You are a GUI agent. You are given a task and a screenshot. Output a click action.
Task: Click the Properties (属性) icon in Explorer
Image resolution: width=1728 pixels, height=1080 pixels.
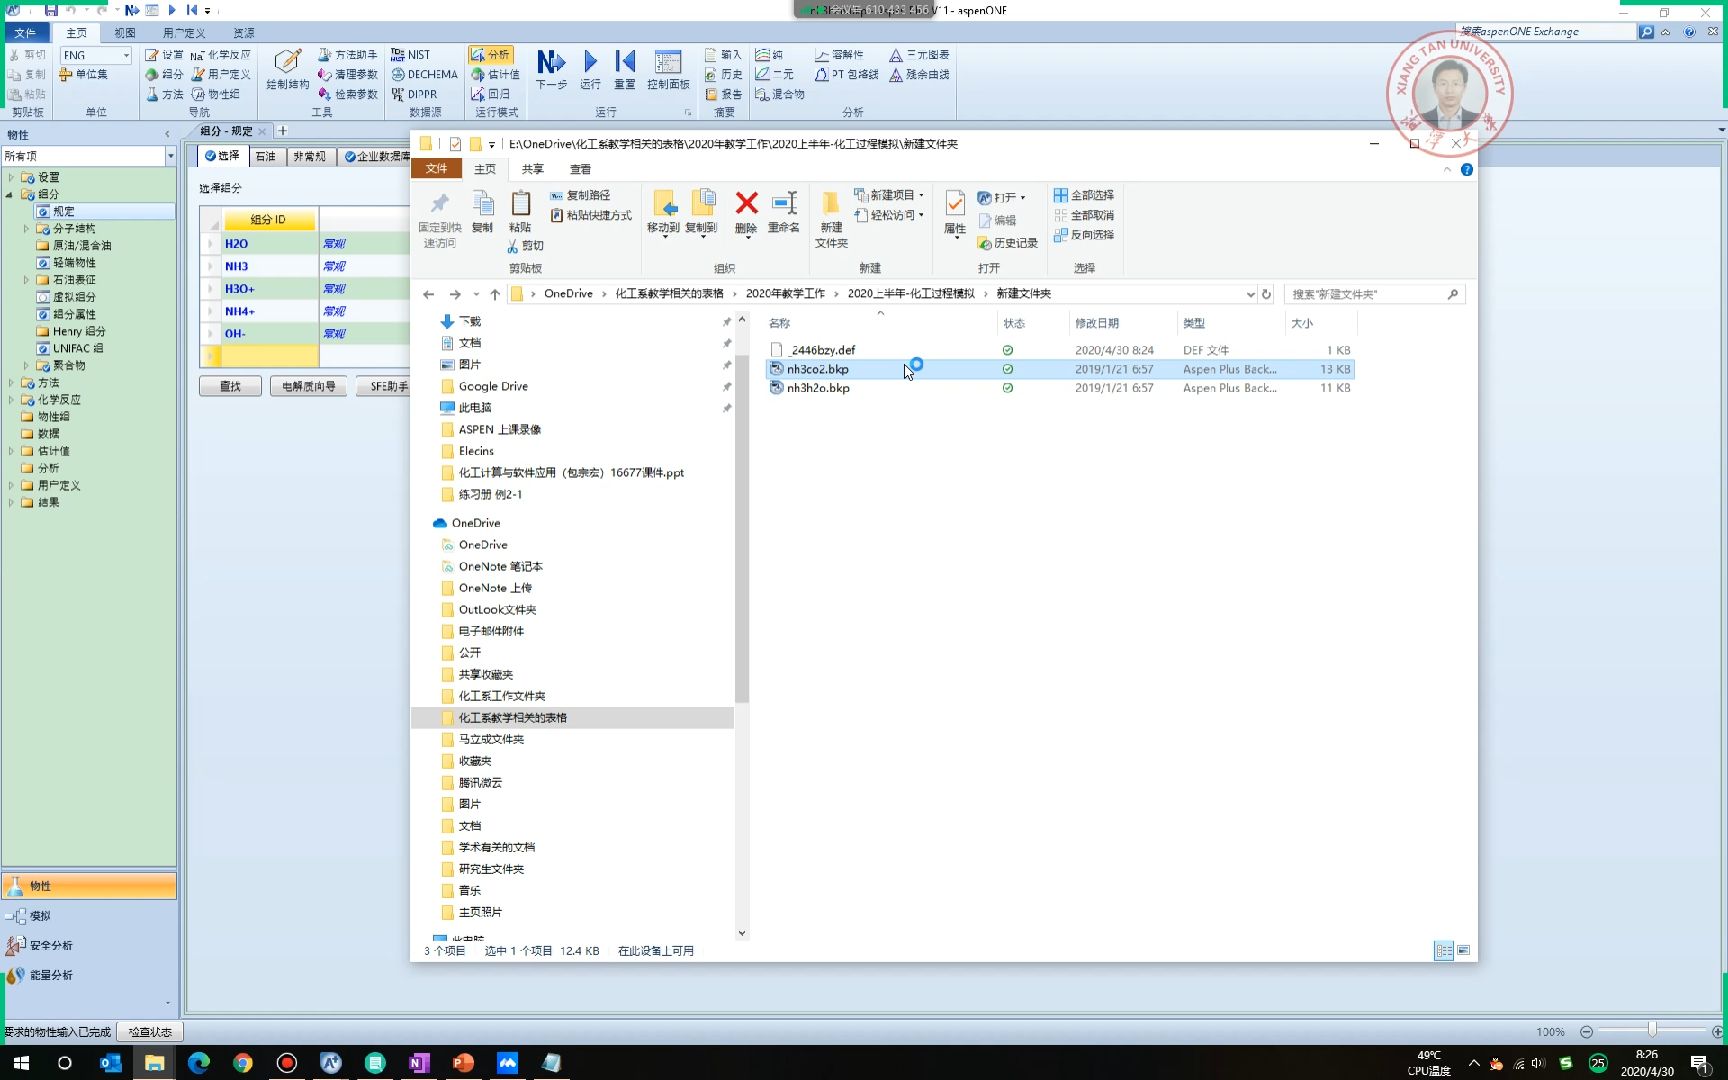point(955,212)
